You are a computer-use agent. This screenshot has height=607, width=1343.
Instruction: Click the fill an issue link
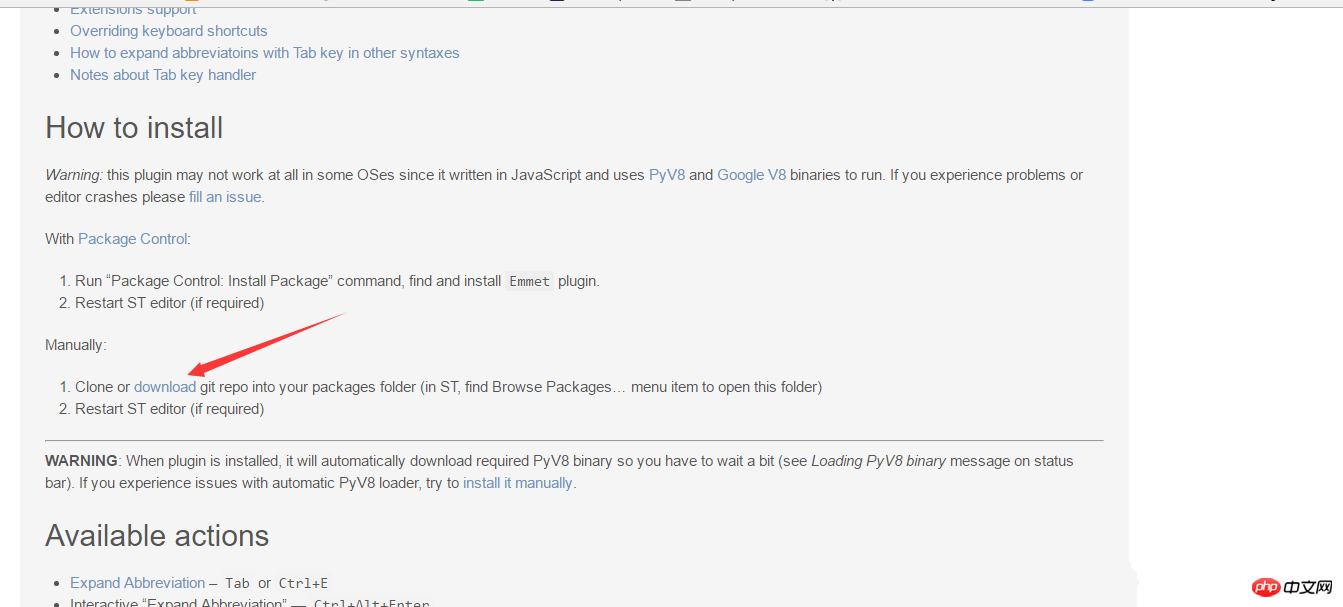(x=225, y=197)
